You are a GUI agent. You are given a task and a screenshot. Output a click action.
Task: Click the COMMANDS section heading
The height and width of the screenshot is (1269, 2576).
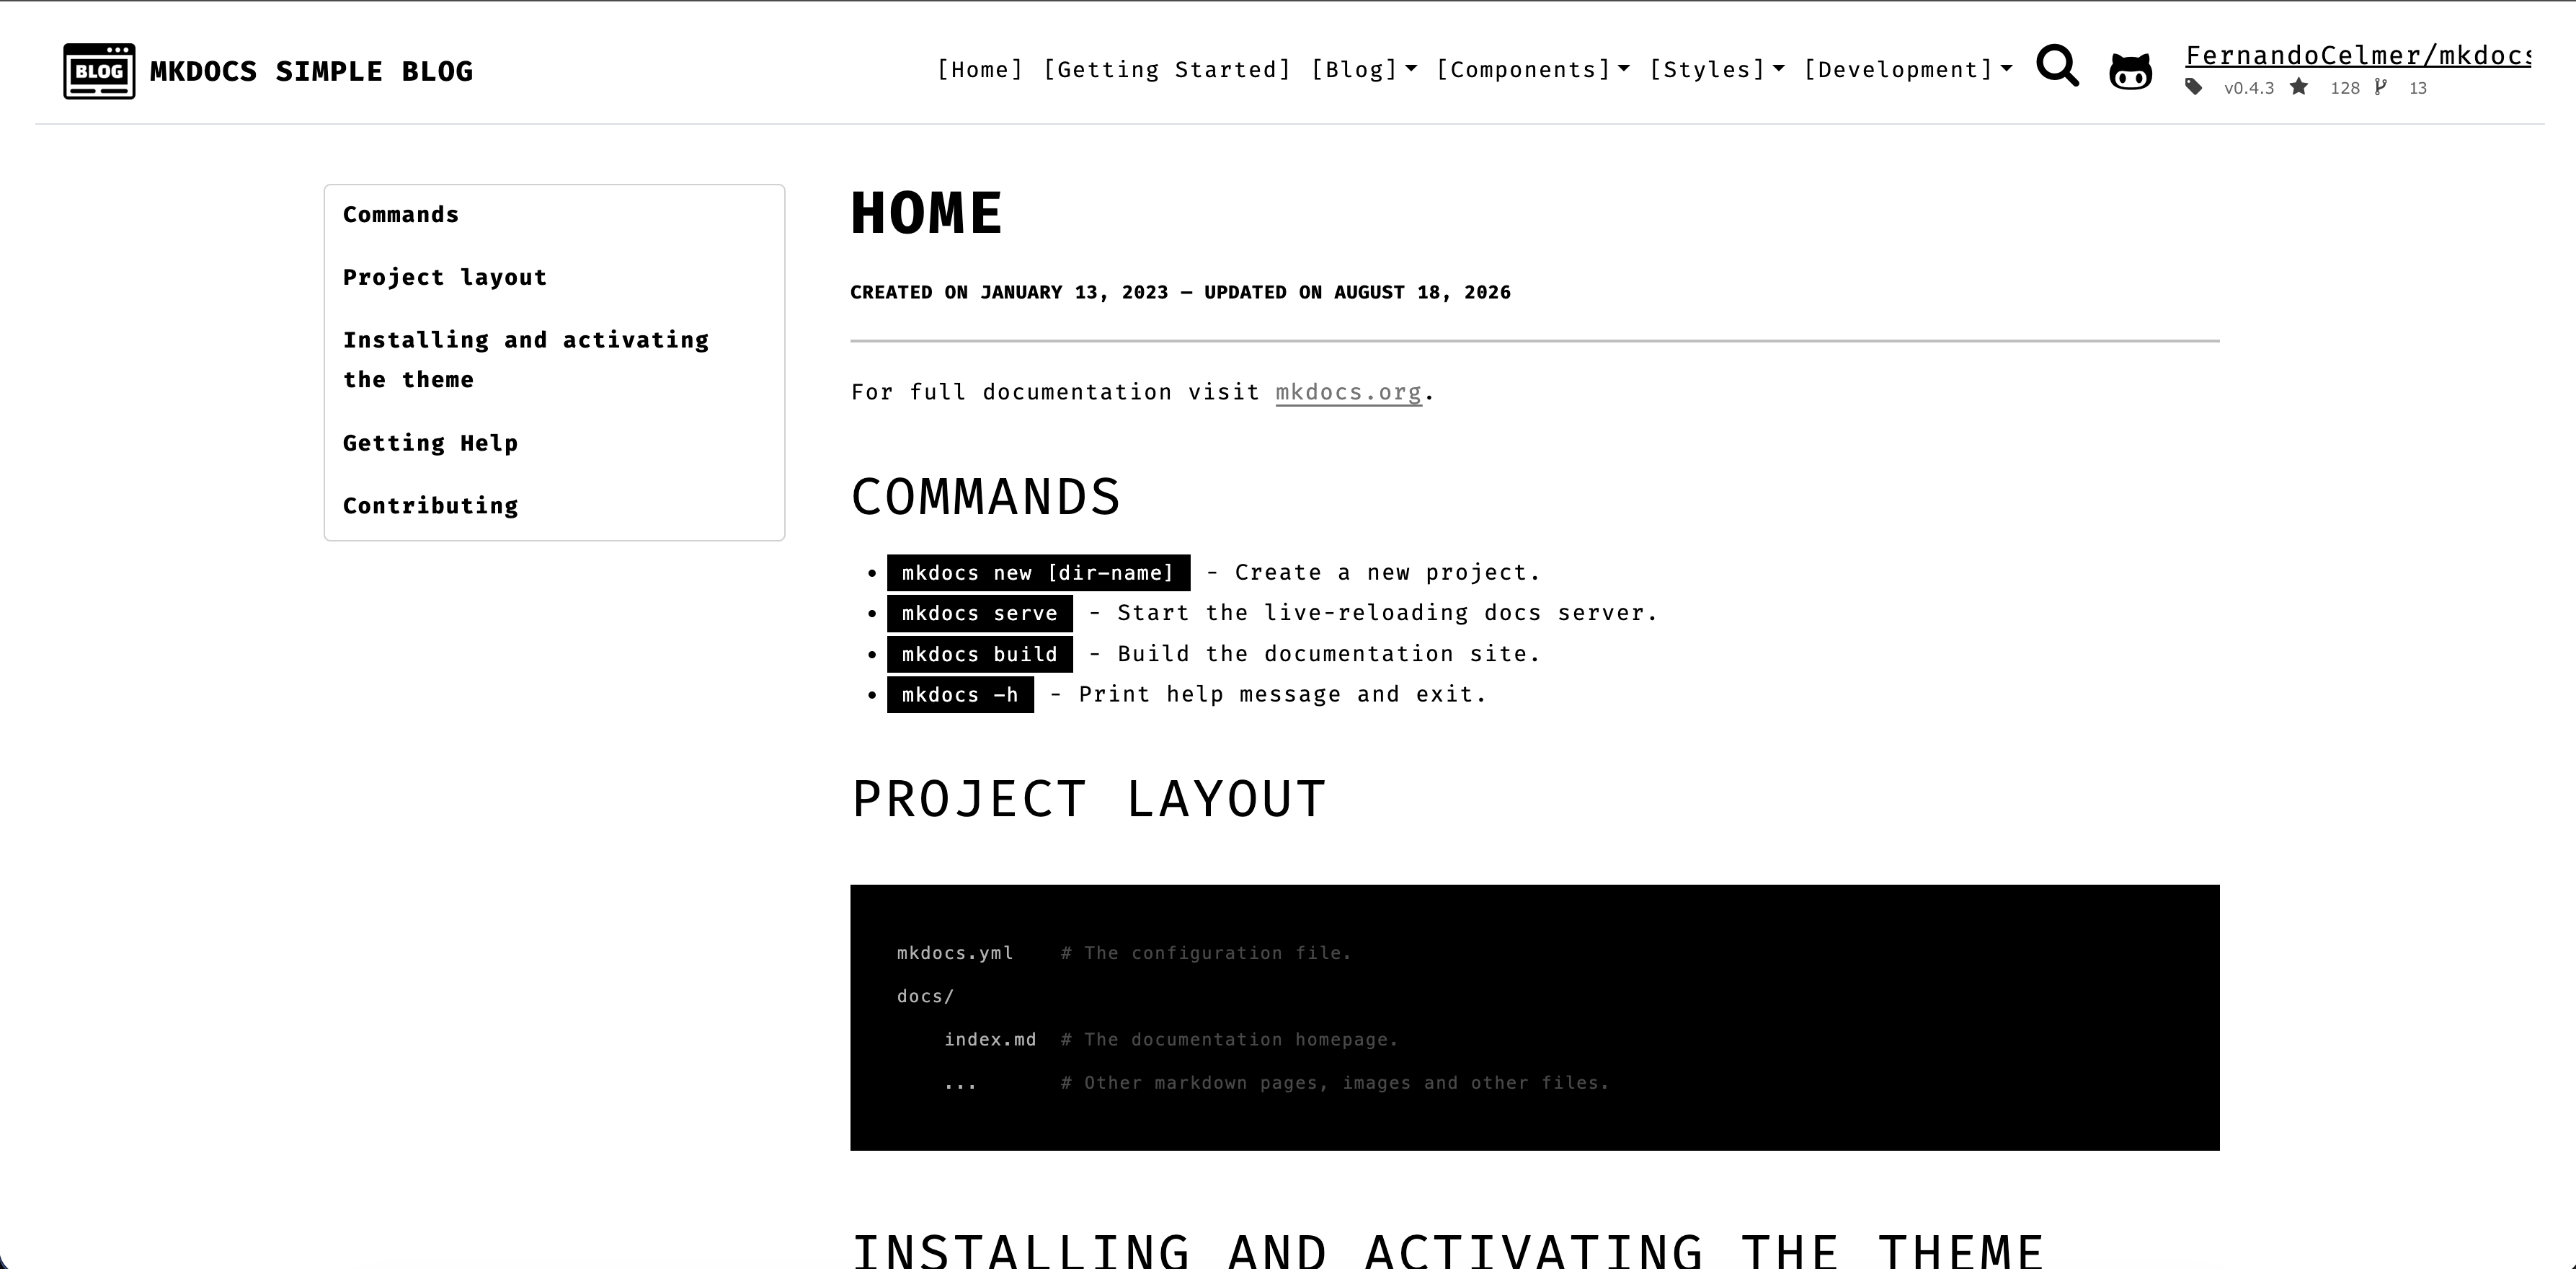pyautogui.click(x=985, y=497)
